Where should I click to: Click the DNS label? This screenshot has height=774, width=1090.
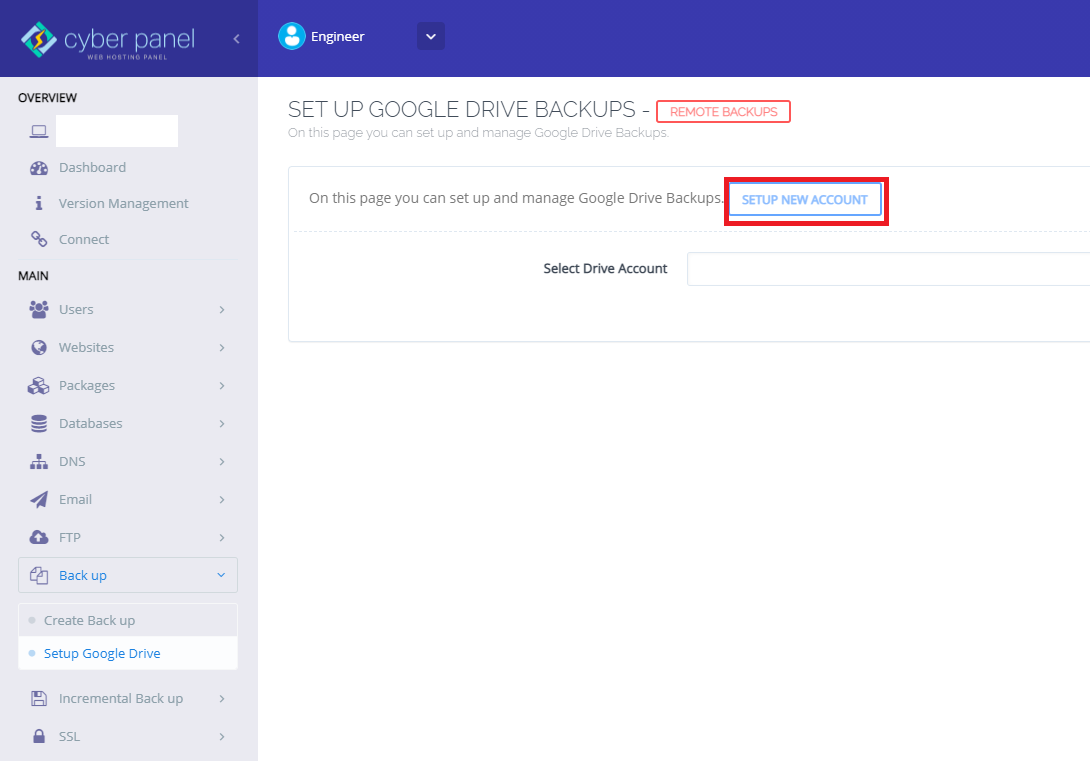72,462
